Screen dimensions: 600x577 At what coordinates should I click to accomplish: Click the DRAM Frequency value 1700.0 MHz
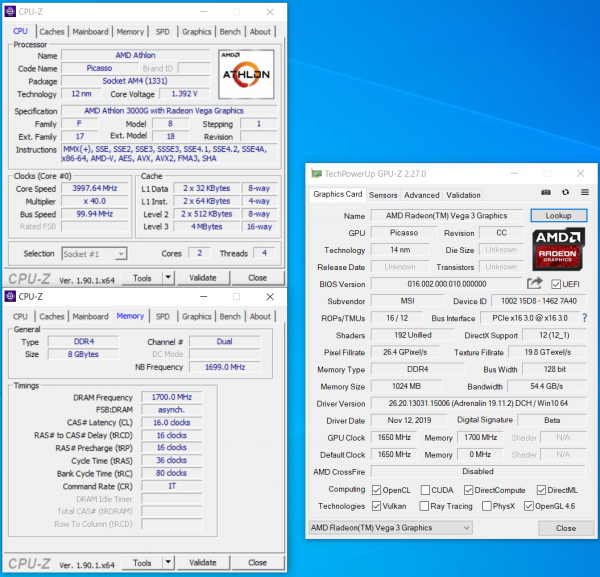(171, 397)
